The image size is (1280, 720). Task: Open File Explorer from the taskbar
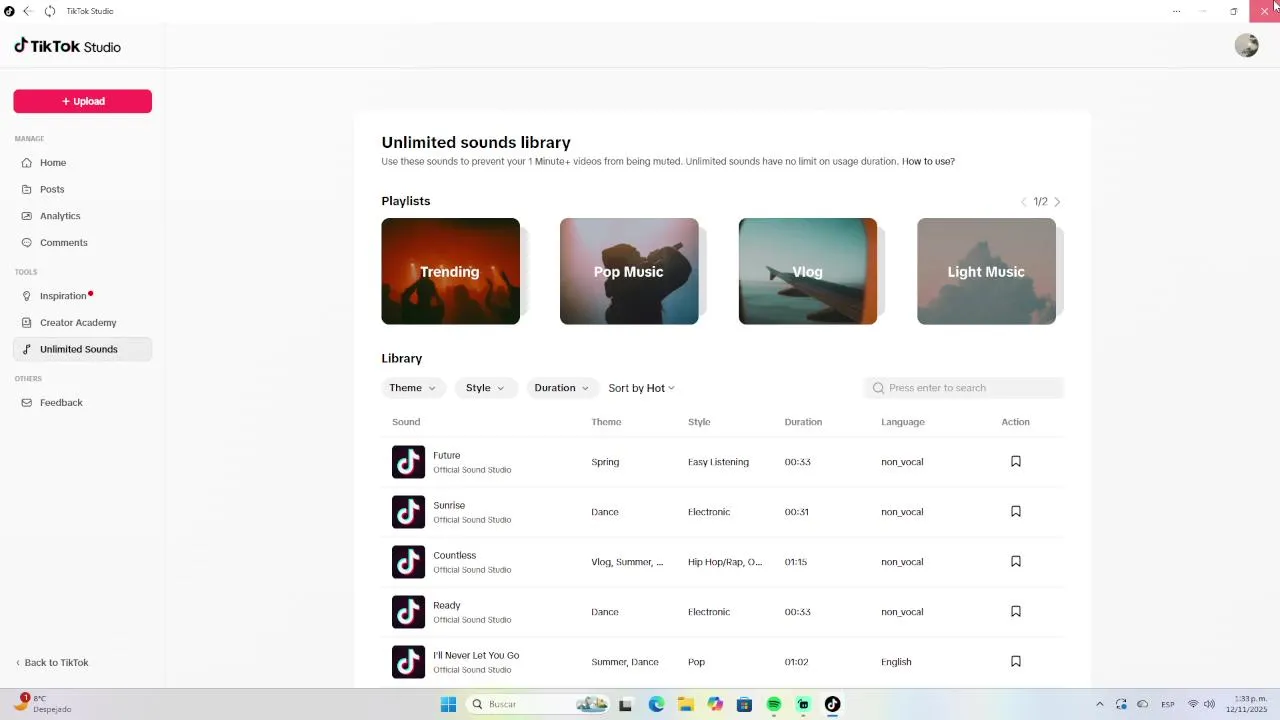[x=686, y=704]
